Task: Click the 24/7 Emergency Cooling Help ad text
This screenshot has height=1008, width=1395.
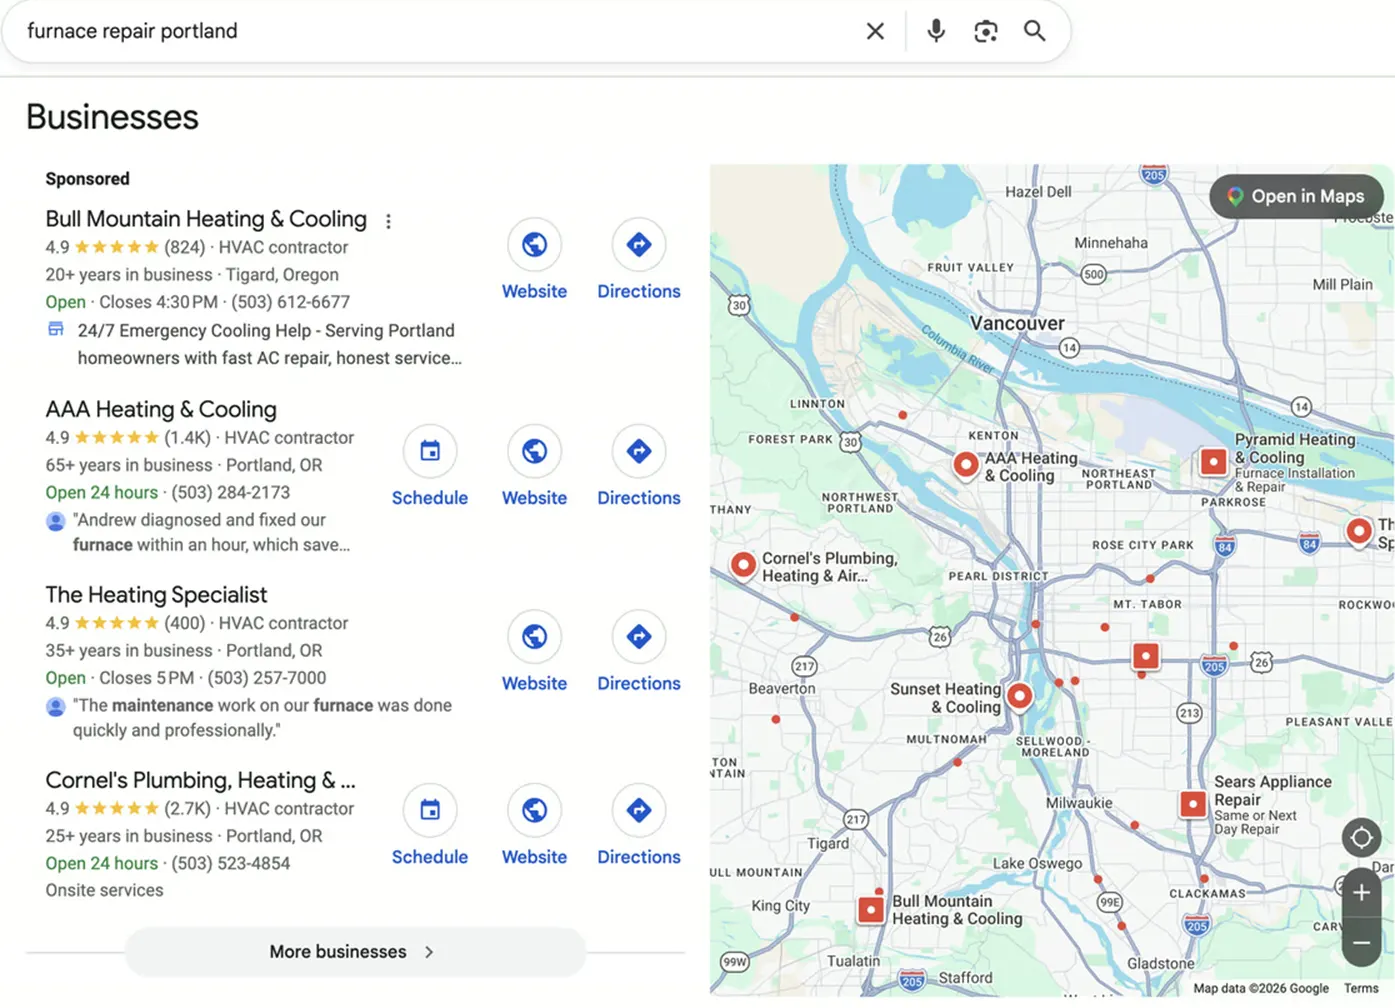Action: (270, 344)
